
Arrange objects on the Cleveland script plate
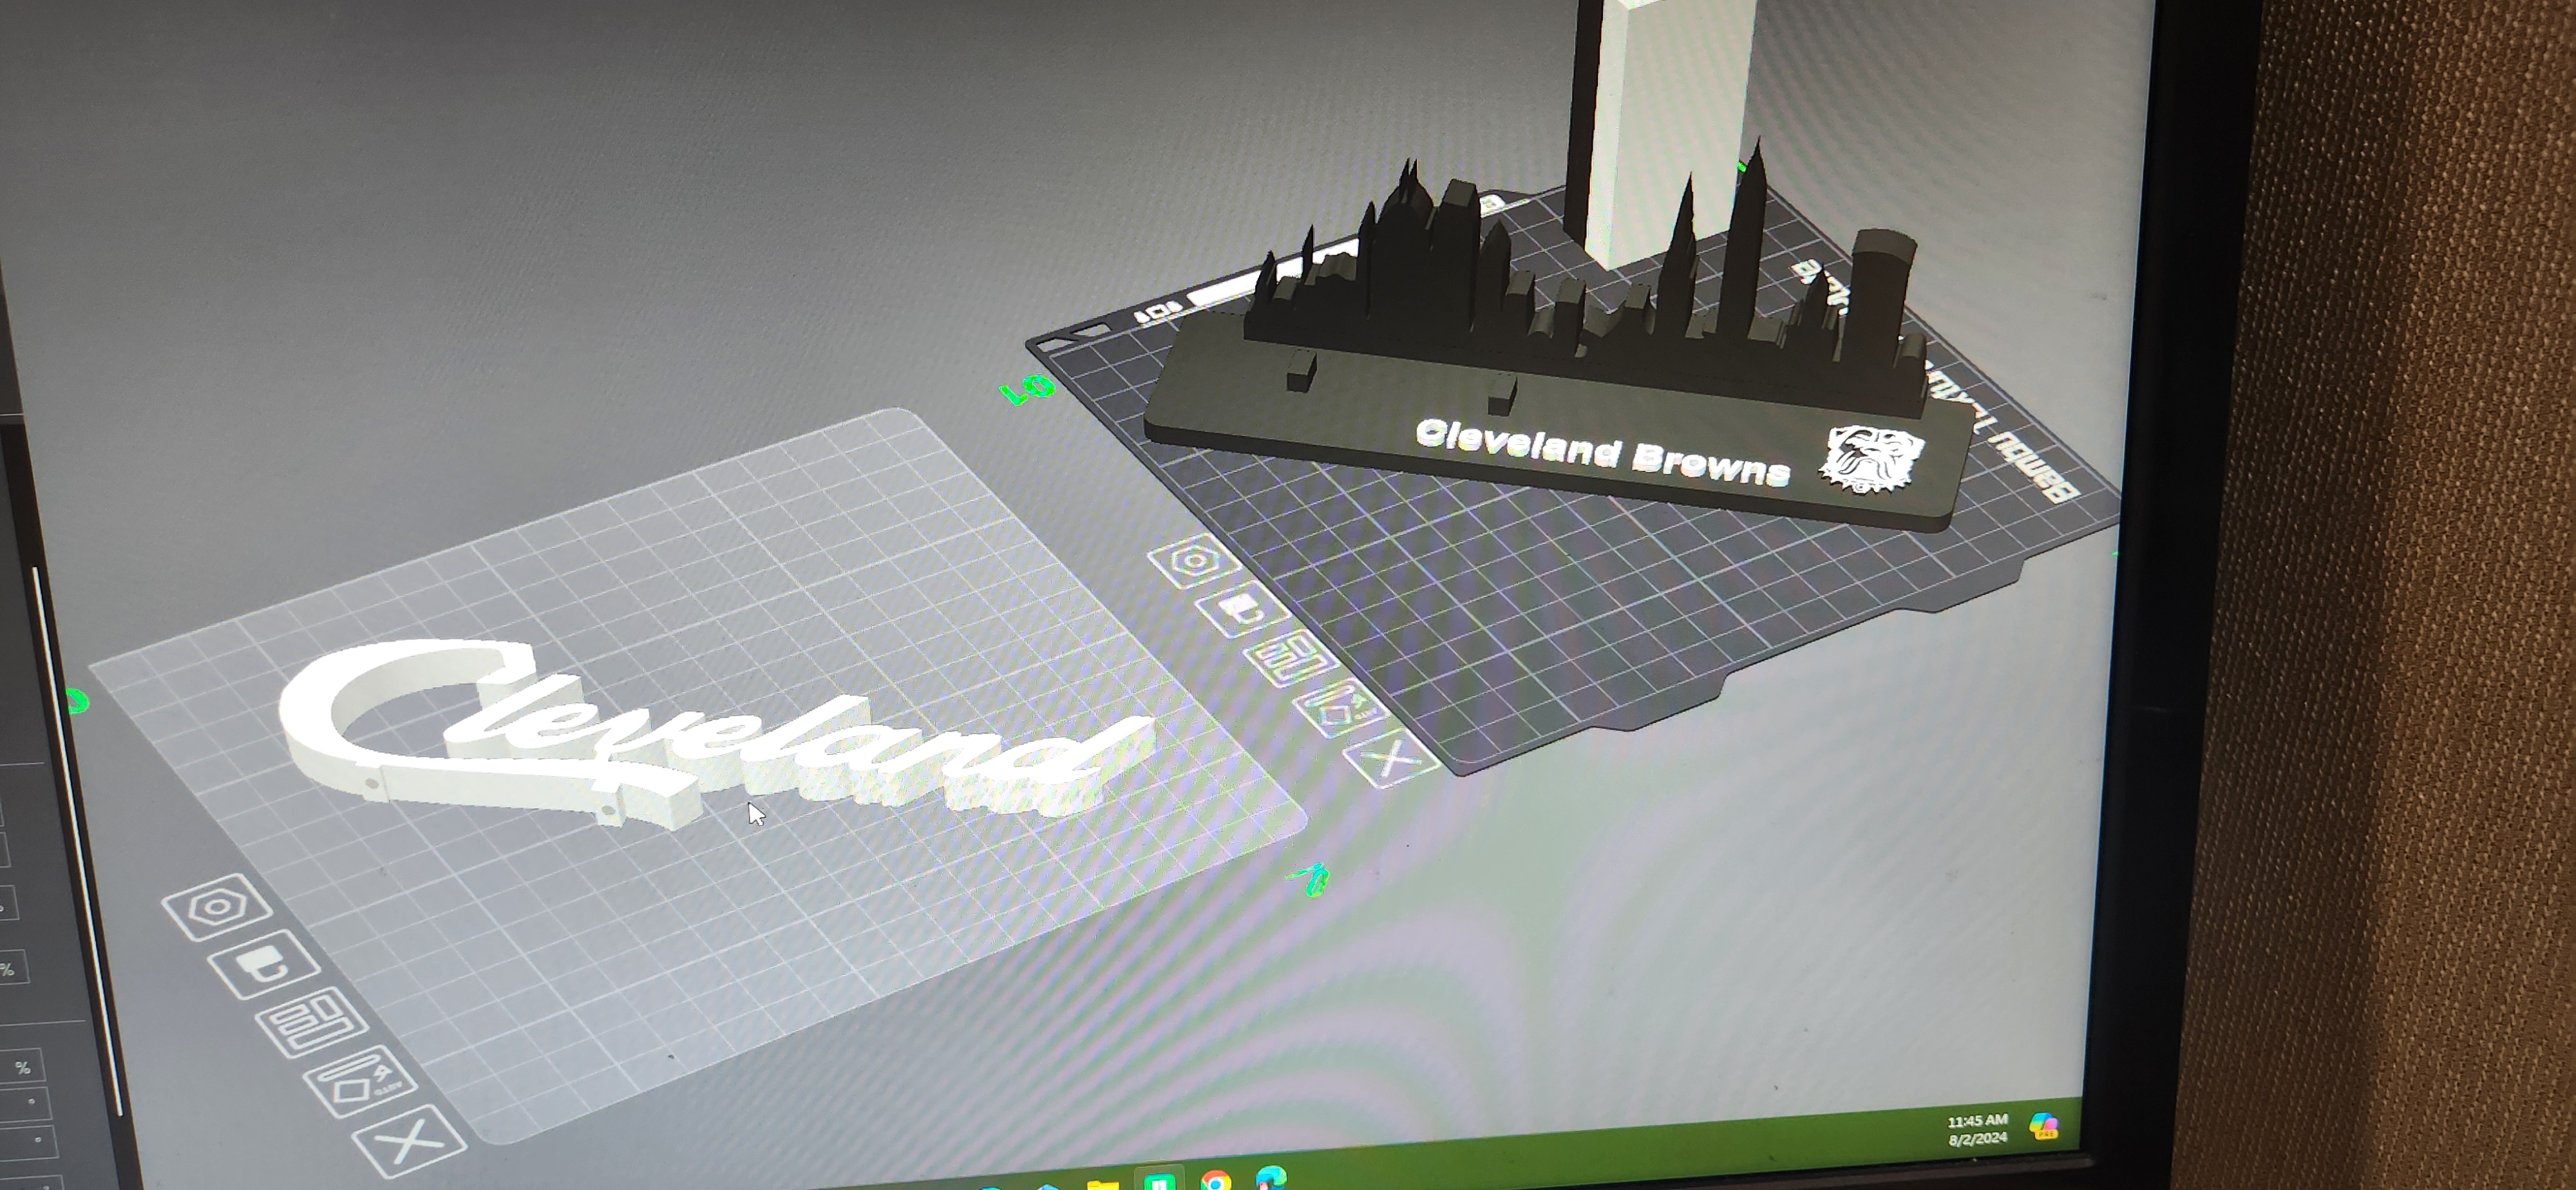[311, 1022]
